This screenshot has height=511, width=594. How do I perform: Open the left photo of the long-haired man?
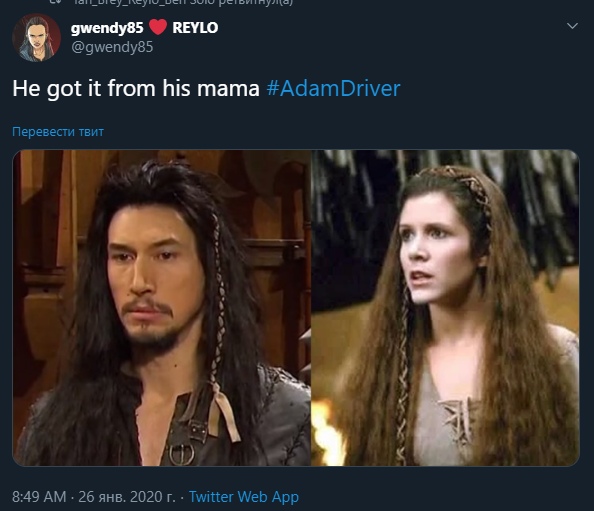coord(162,308)
